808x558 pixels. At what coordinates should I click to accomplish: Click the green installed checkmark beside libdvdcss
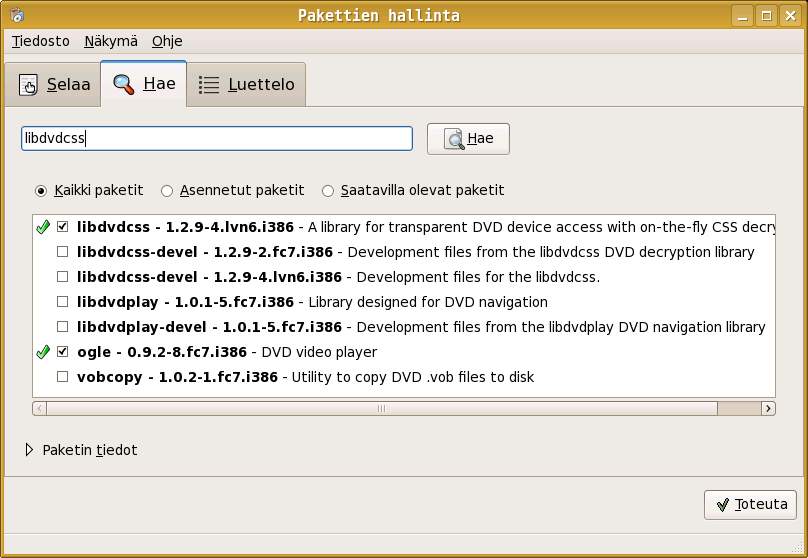point(43,227)
